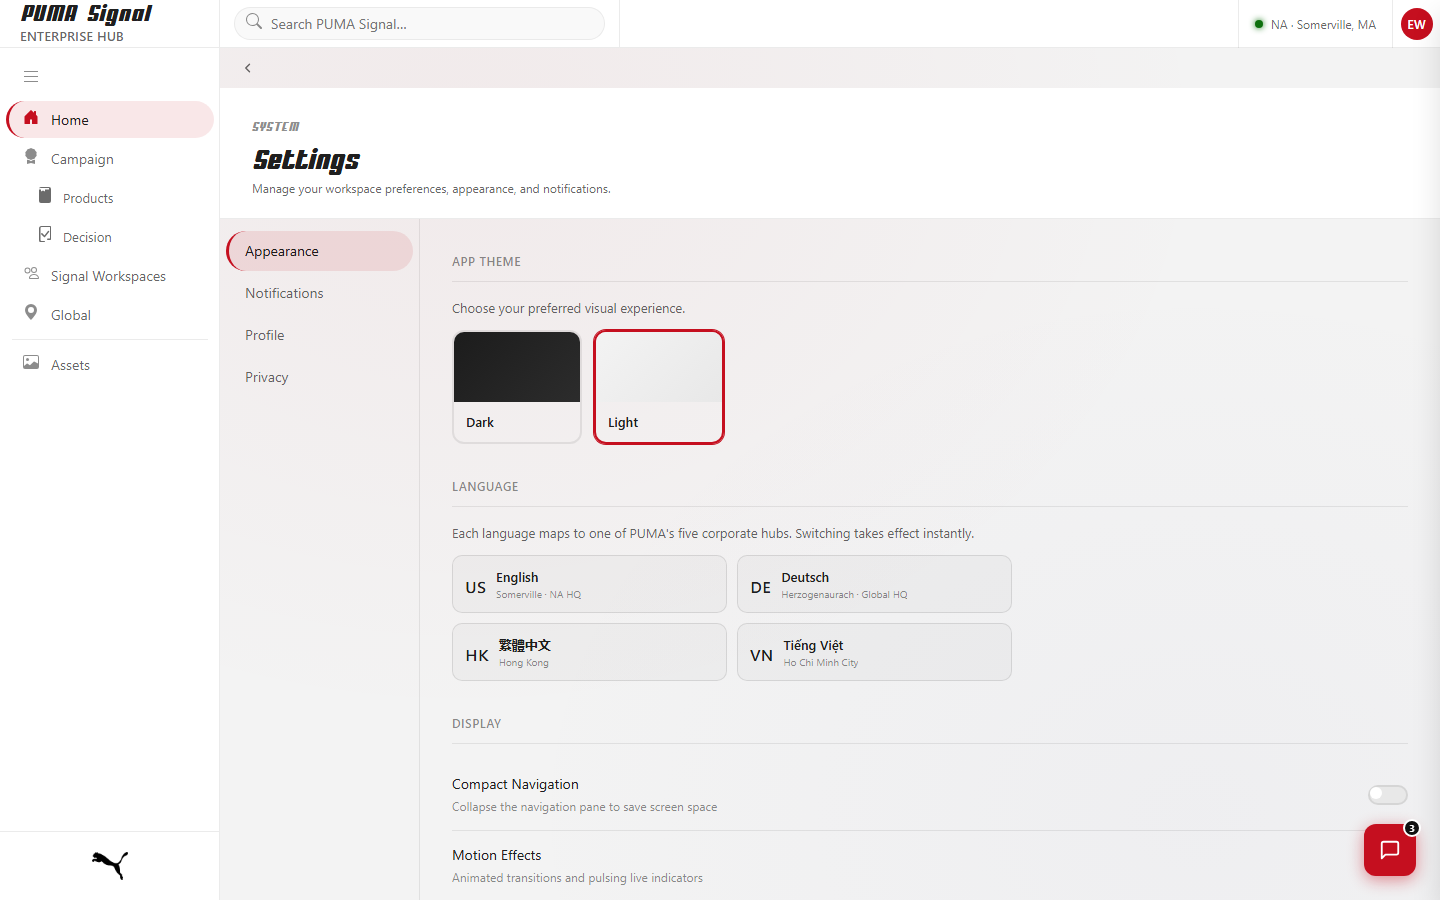Open the chat bubble widget
Image resolution: width=1440 pixels, height=900 pixels.
[1390, 850]
